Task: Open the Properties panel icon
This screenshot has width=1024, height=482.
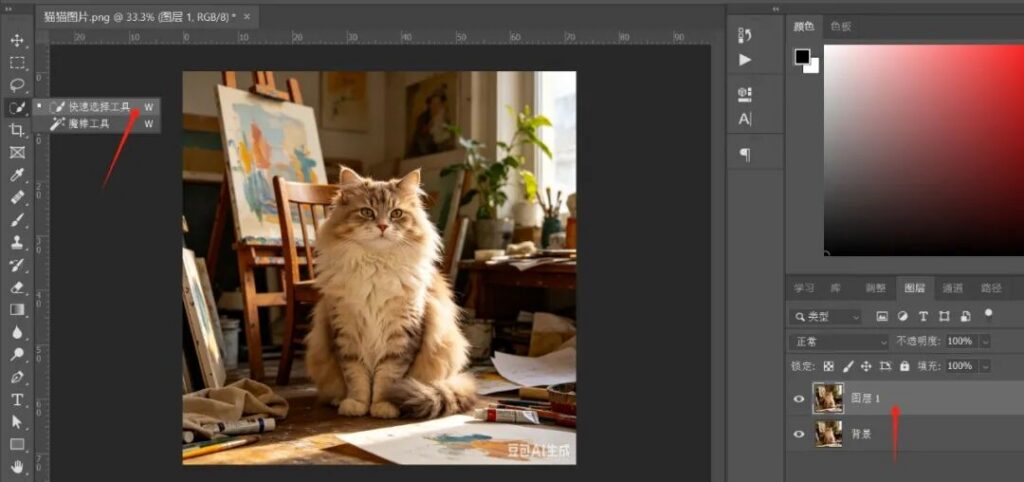Action: [745, 94]
